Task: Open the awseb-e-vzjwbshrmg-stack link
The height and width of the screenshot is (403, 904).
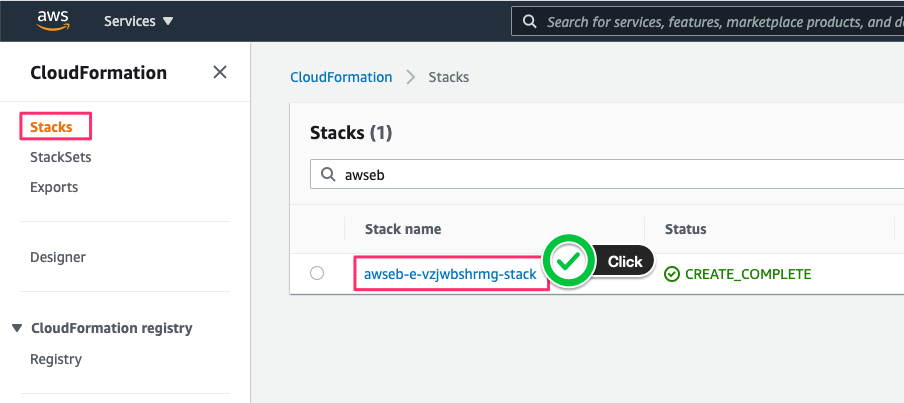Action: [450, 274]
